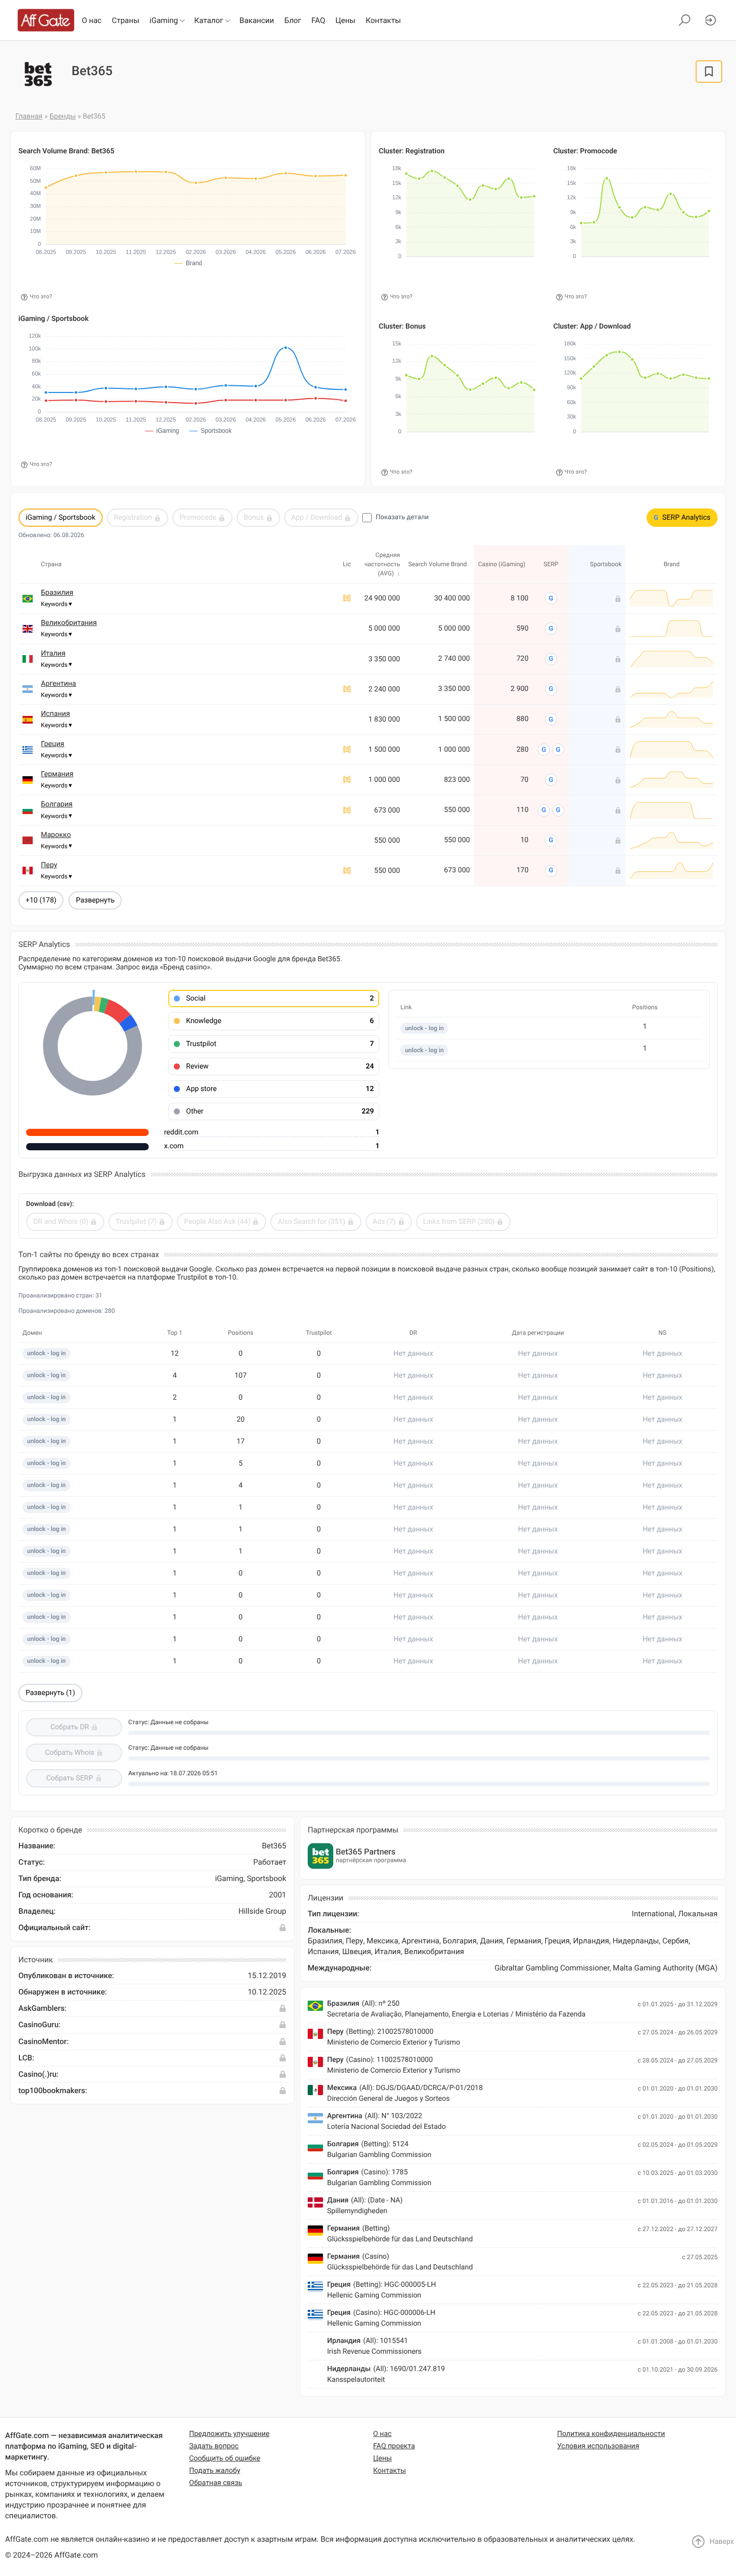Open Google SERP icon for Italy row

[x=551, y=659]
